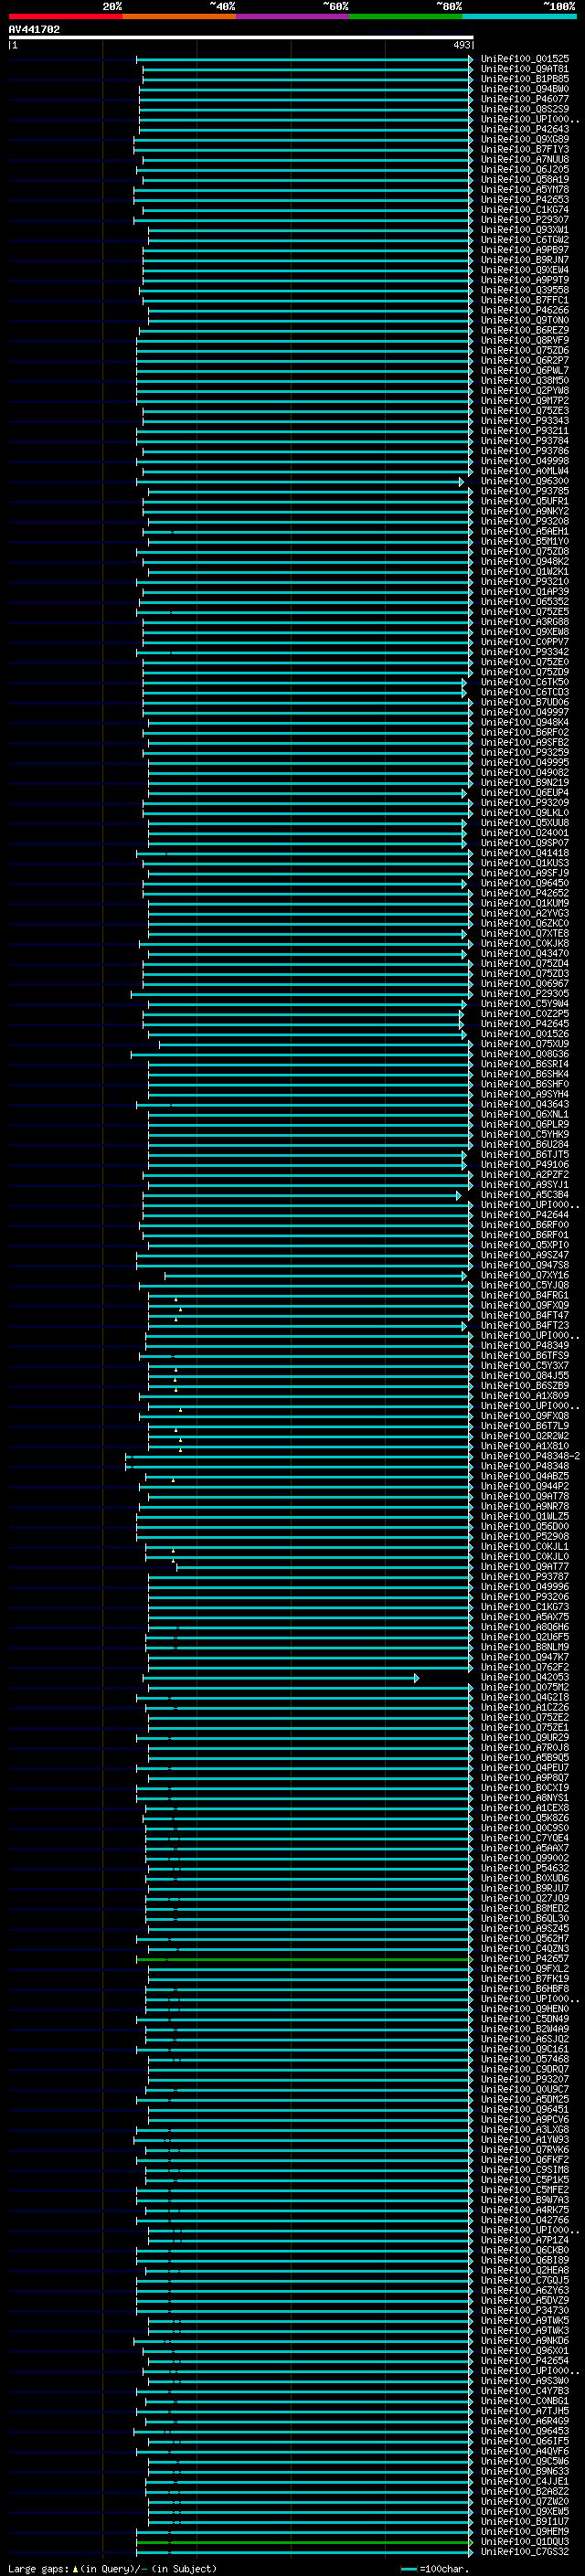The width and height of the screenshot is (585, 2576).
Task: Select UniRef100_P42643 label
Action: [x=524, y=129]
